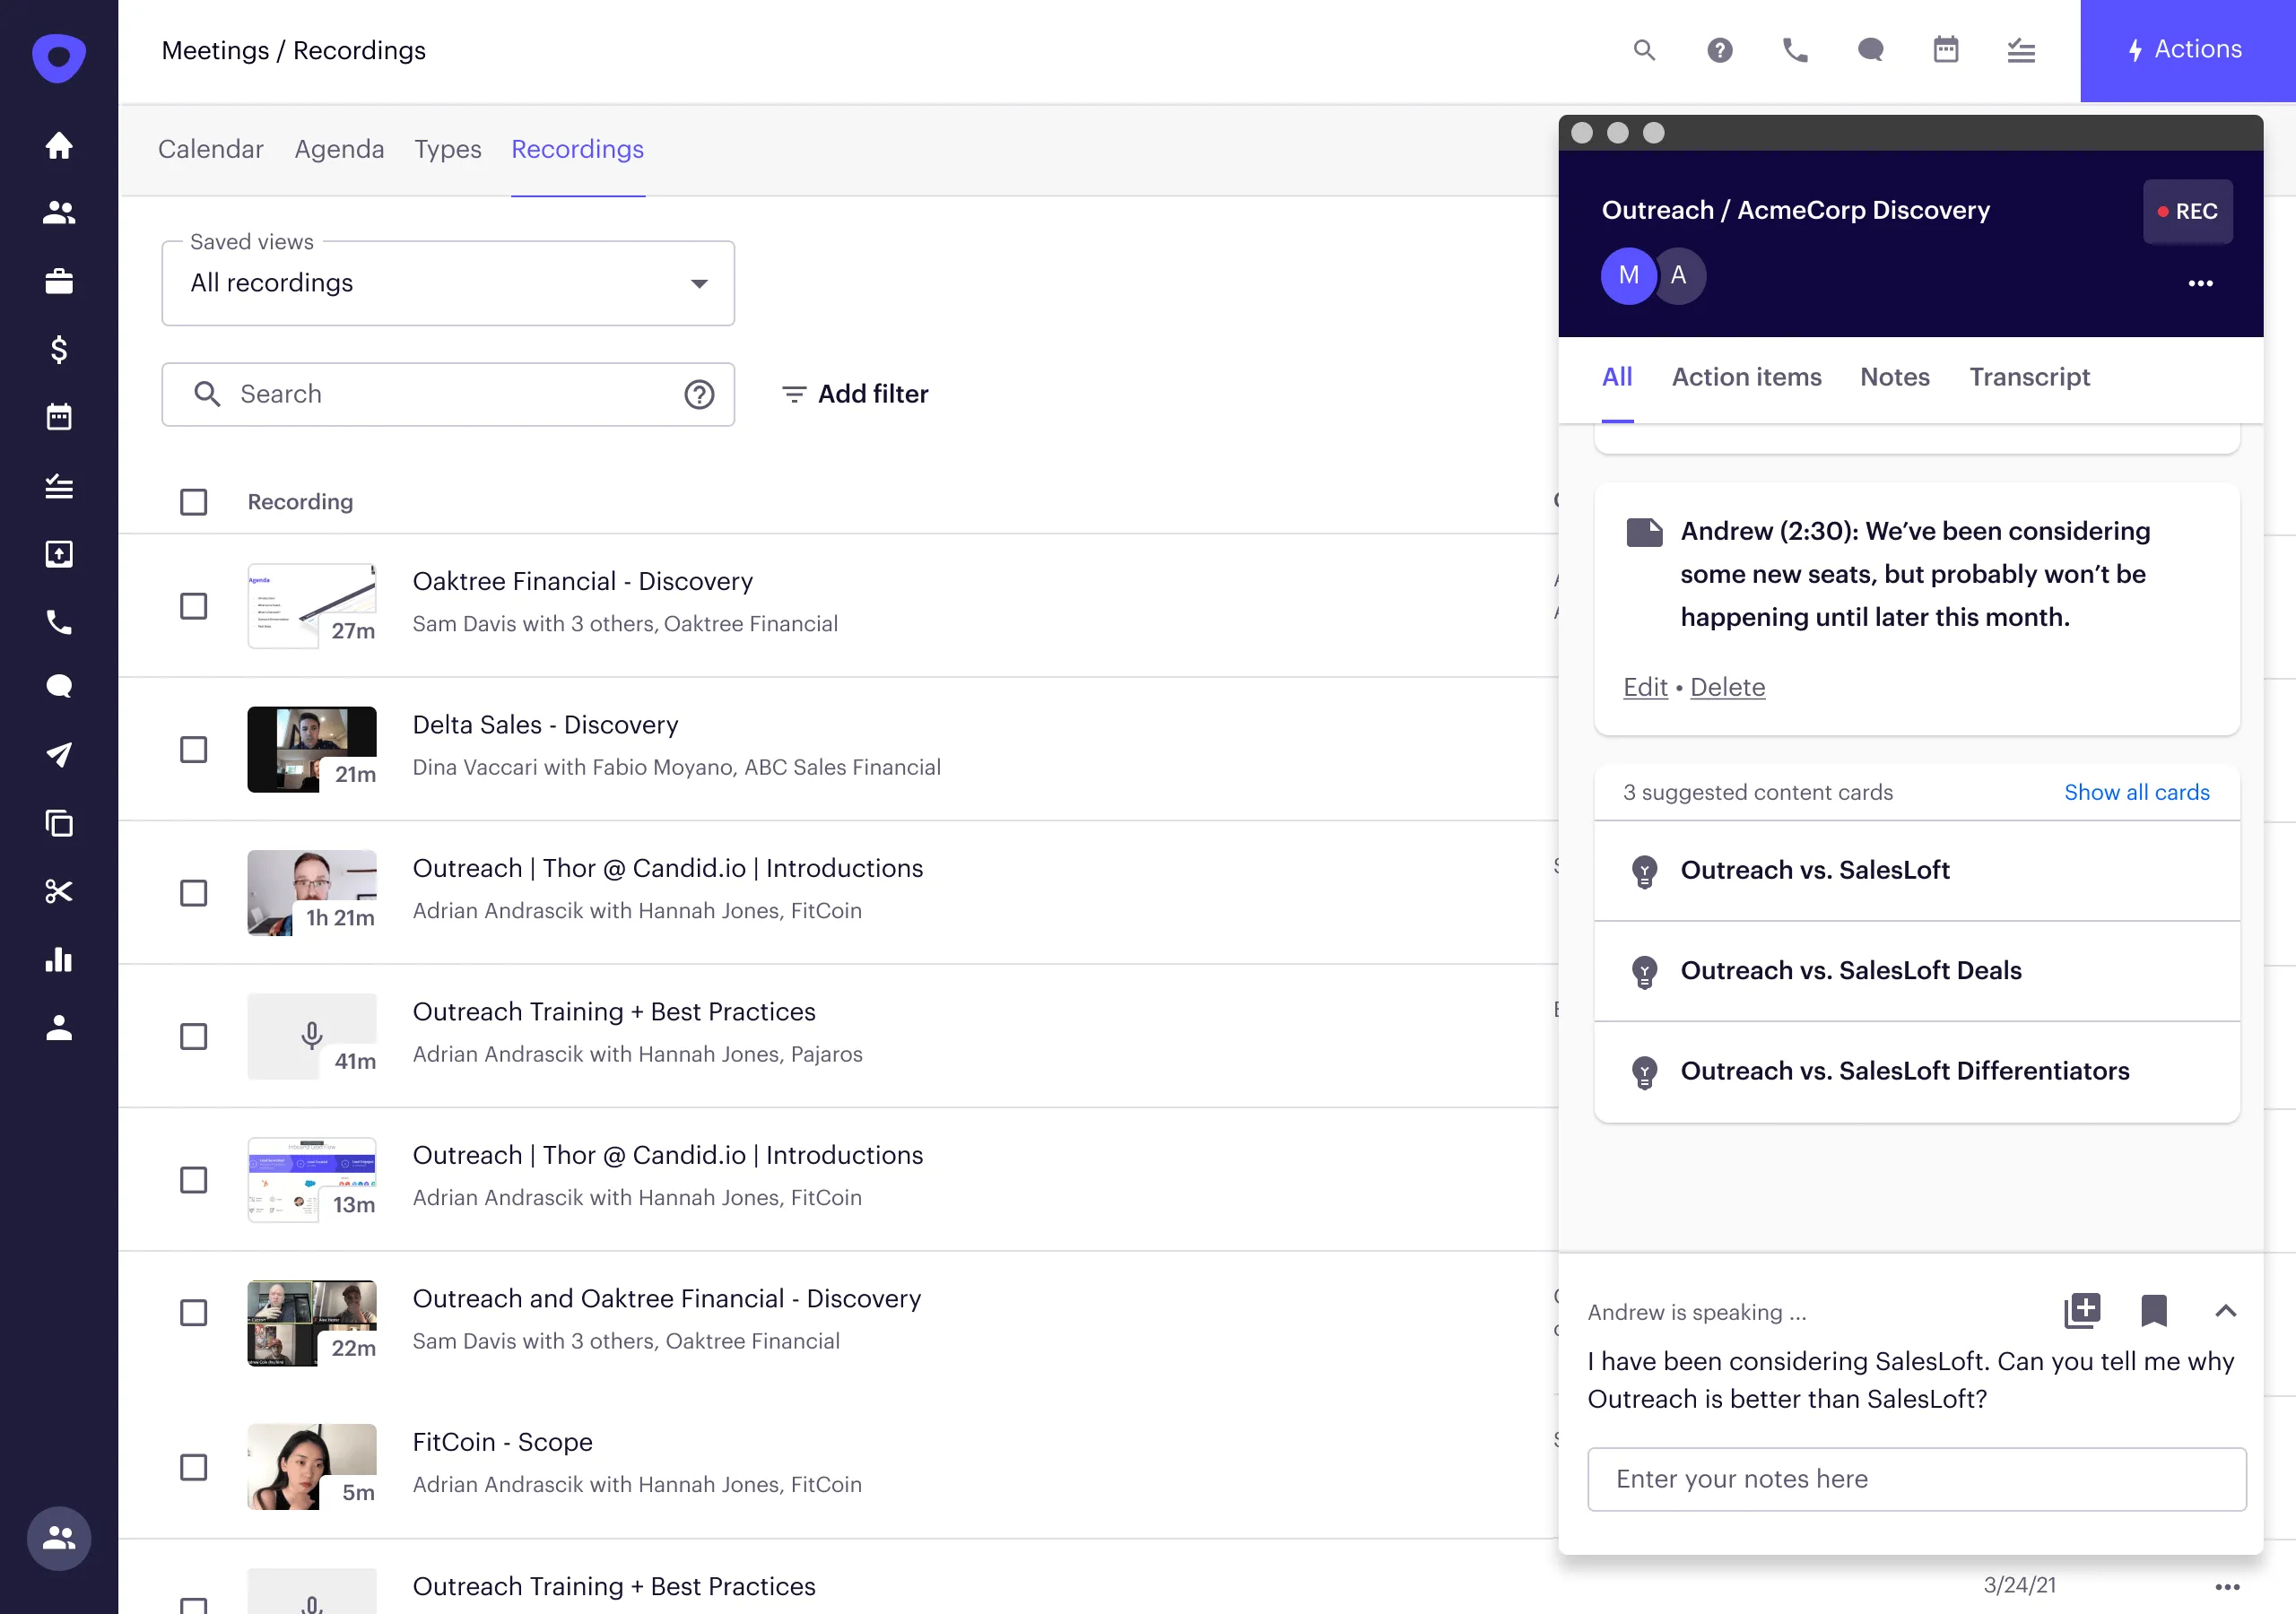Screen dimensions: 2296x1614
Task: Select the Delta Sales - Discovery row checkbox
Action: 193,750
